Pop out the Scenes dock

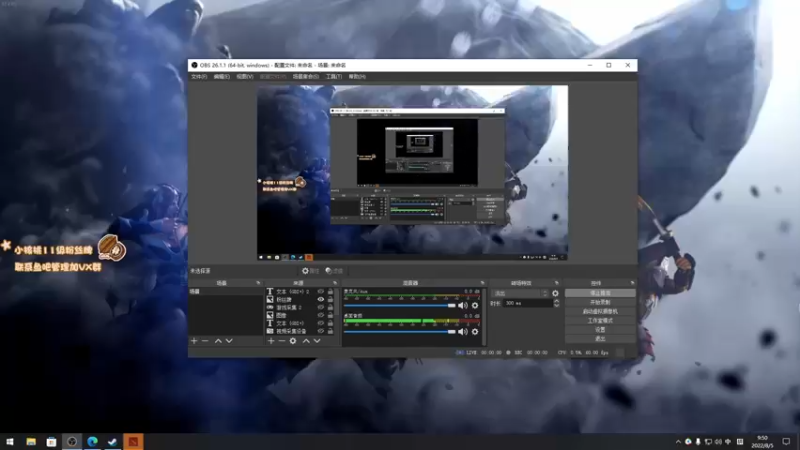point(258,283)
